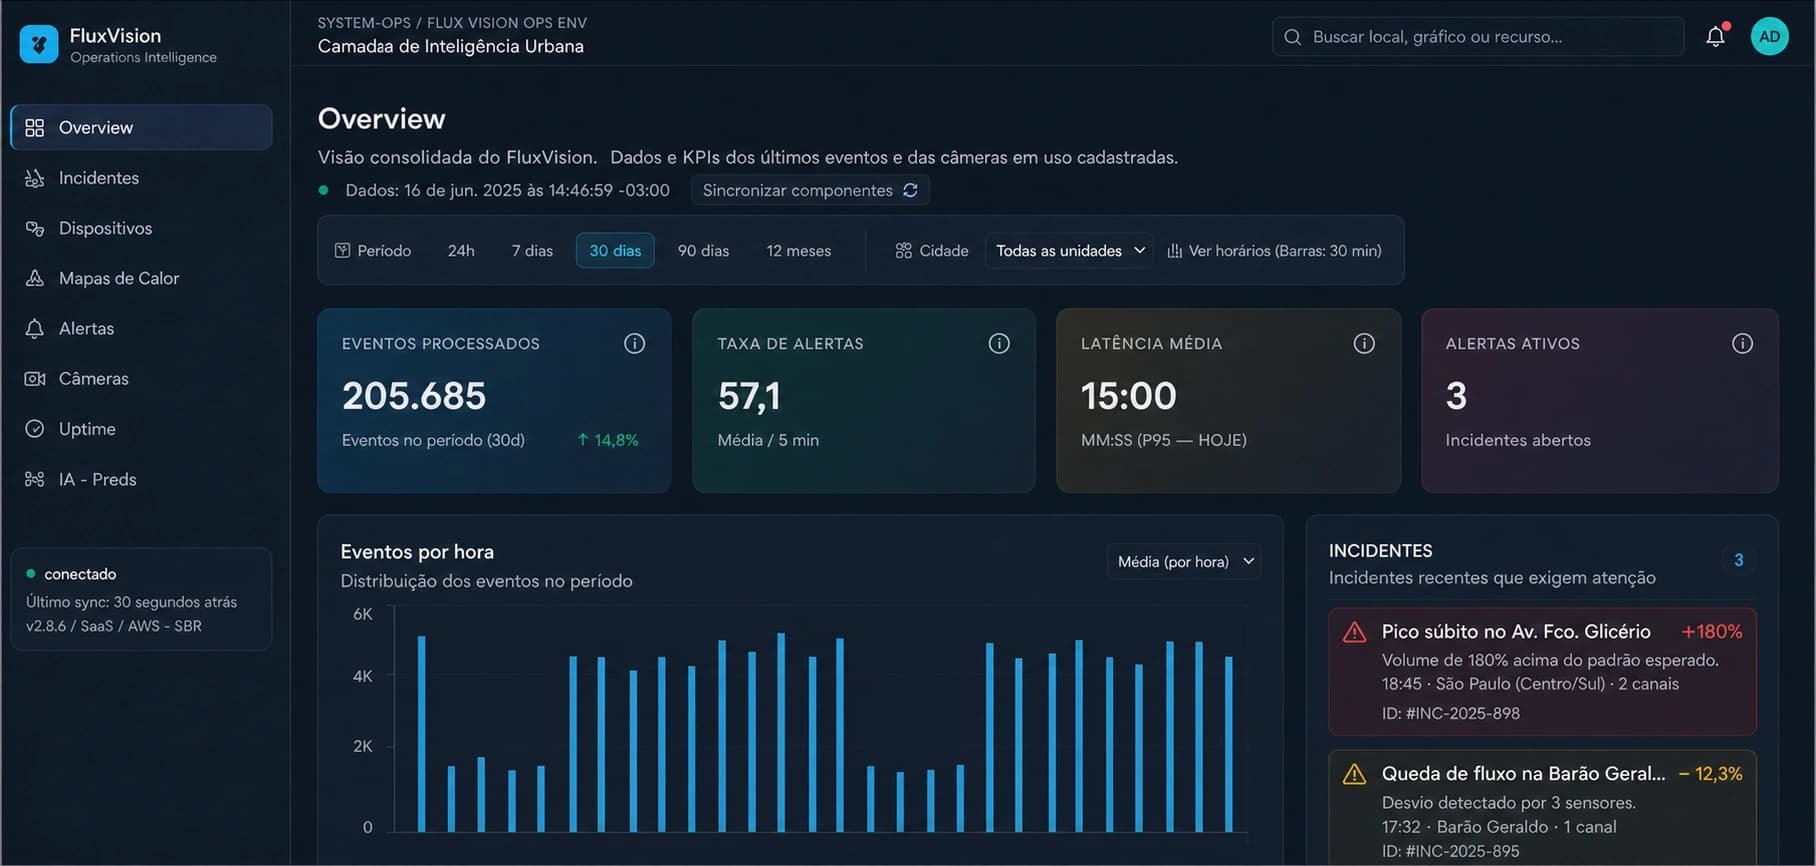Viewport: 1816px width, 866px height.
Task: Click the Incidentes sidebar icon
Action: pos(35,178)
